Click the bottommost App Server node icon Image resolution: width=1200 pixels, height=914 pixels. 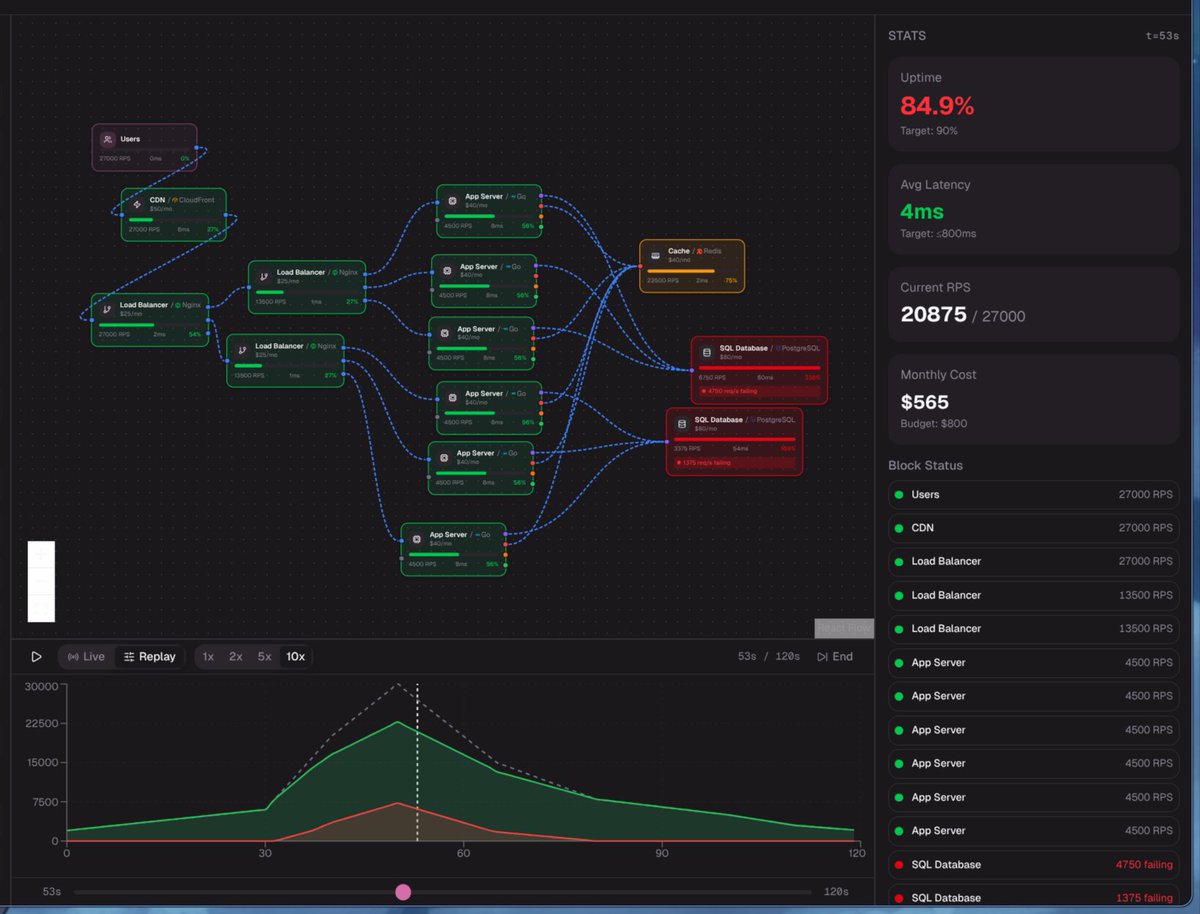[x=417, y=539]
